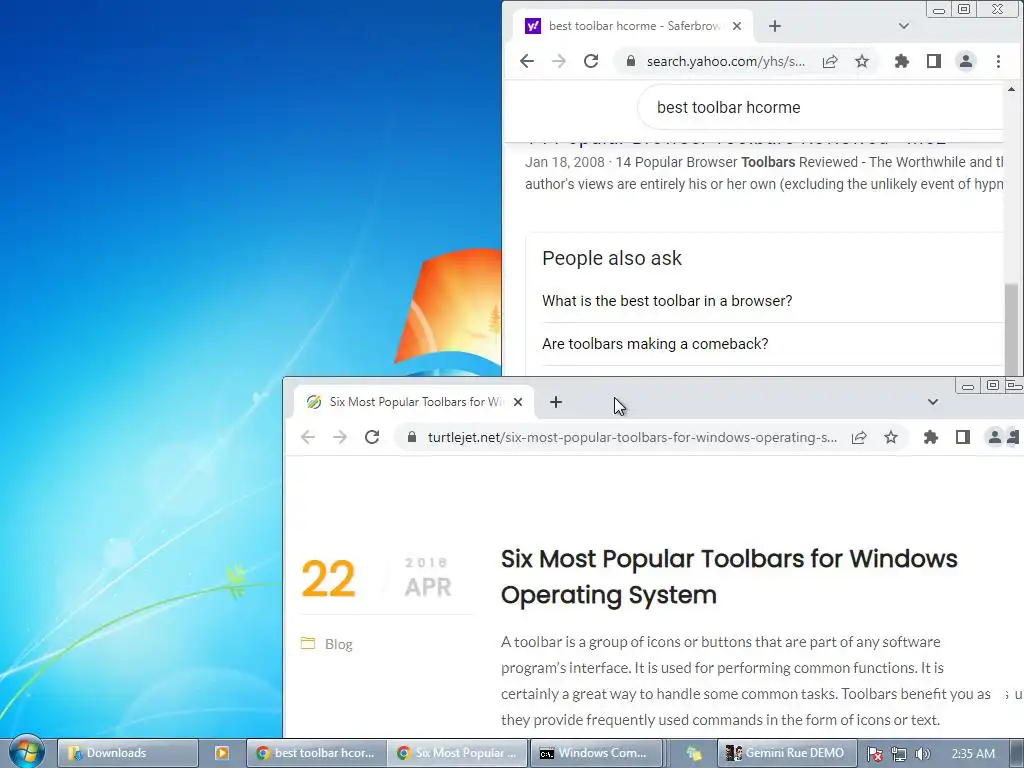Bookmark the Yahoo search page with star
The width and height of the screenshot is (1024, 768).
click(x=862, y=61)
